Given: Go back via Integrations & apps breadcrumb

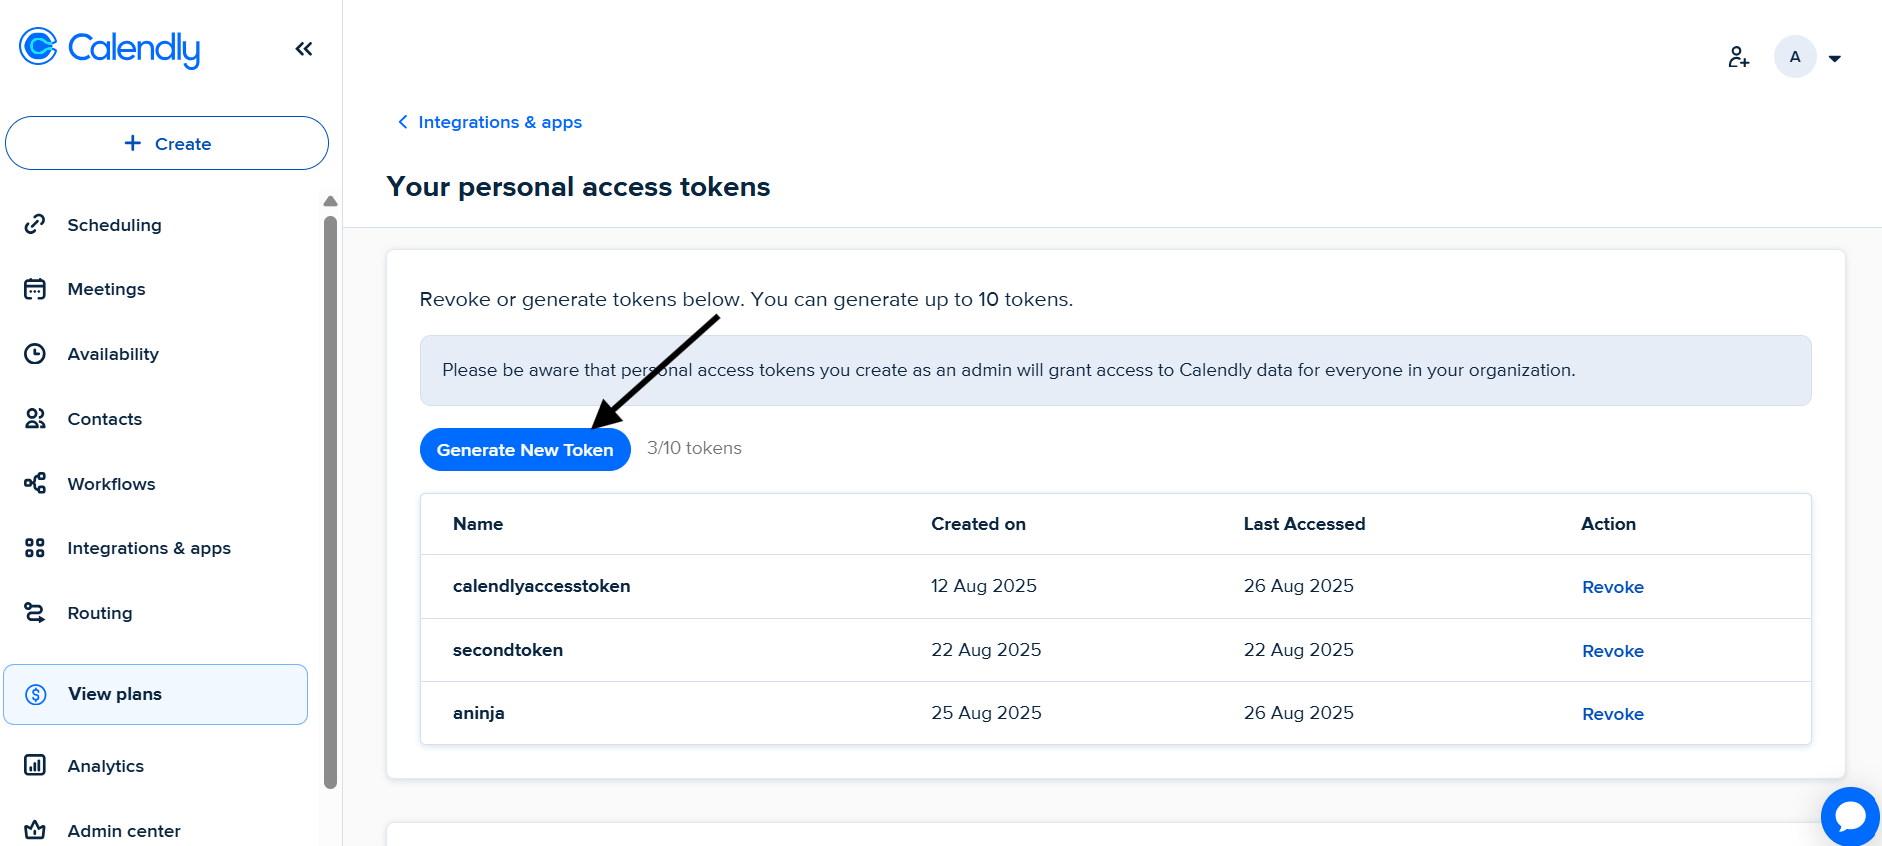Looking at the screenshot, I should 499,122.
